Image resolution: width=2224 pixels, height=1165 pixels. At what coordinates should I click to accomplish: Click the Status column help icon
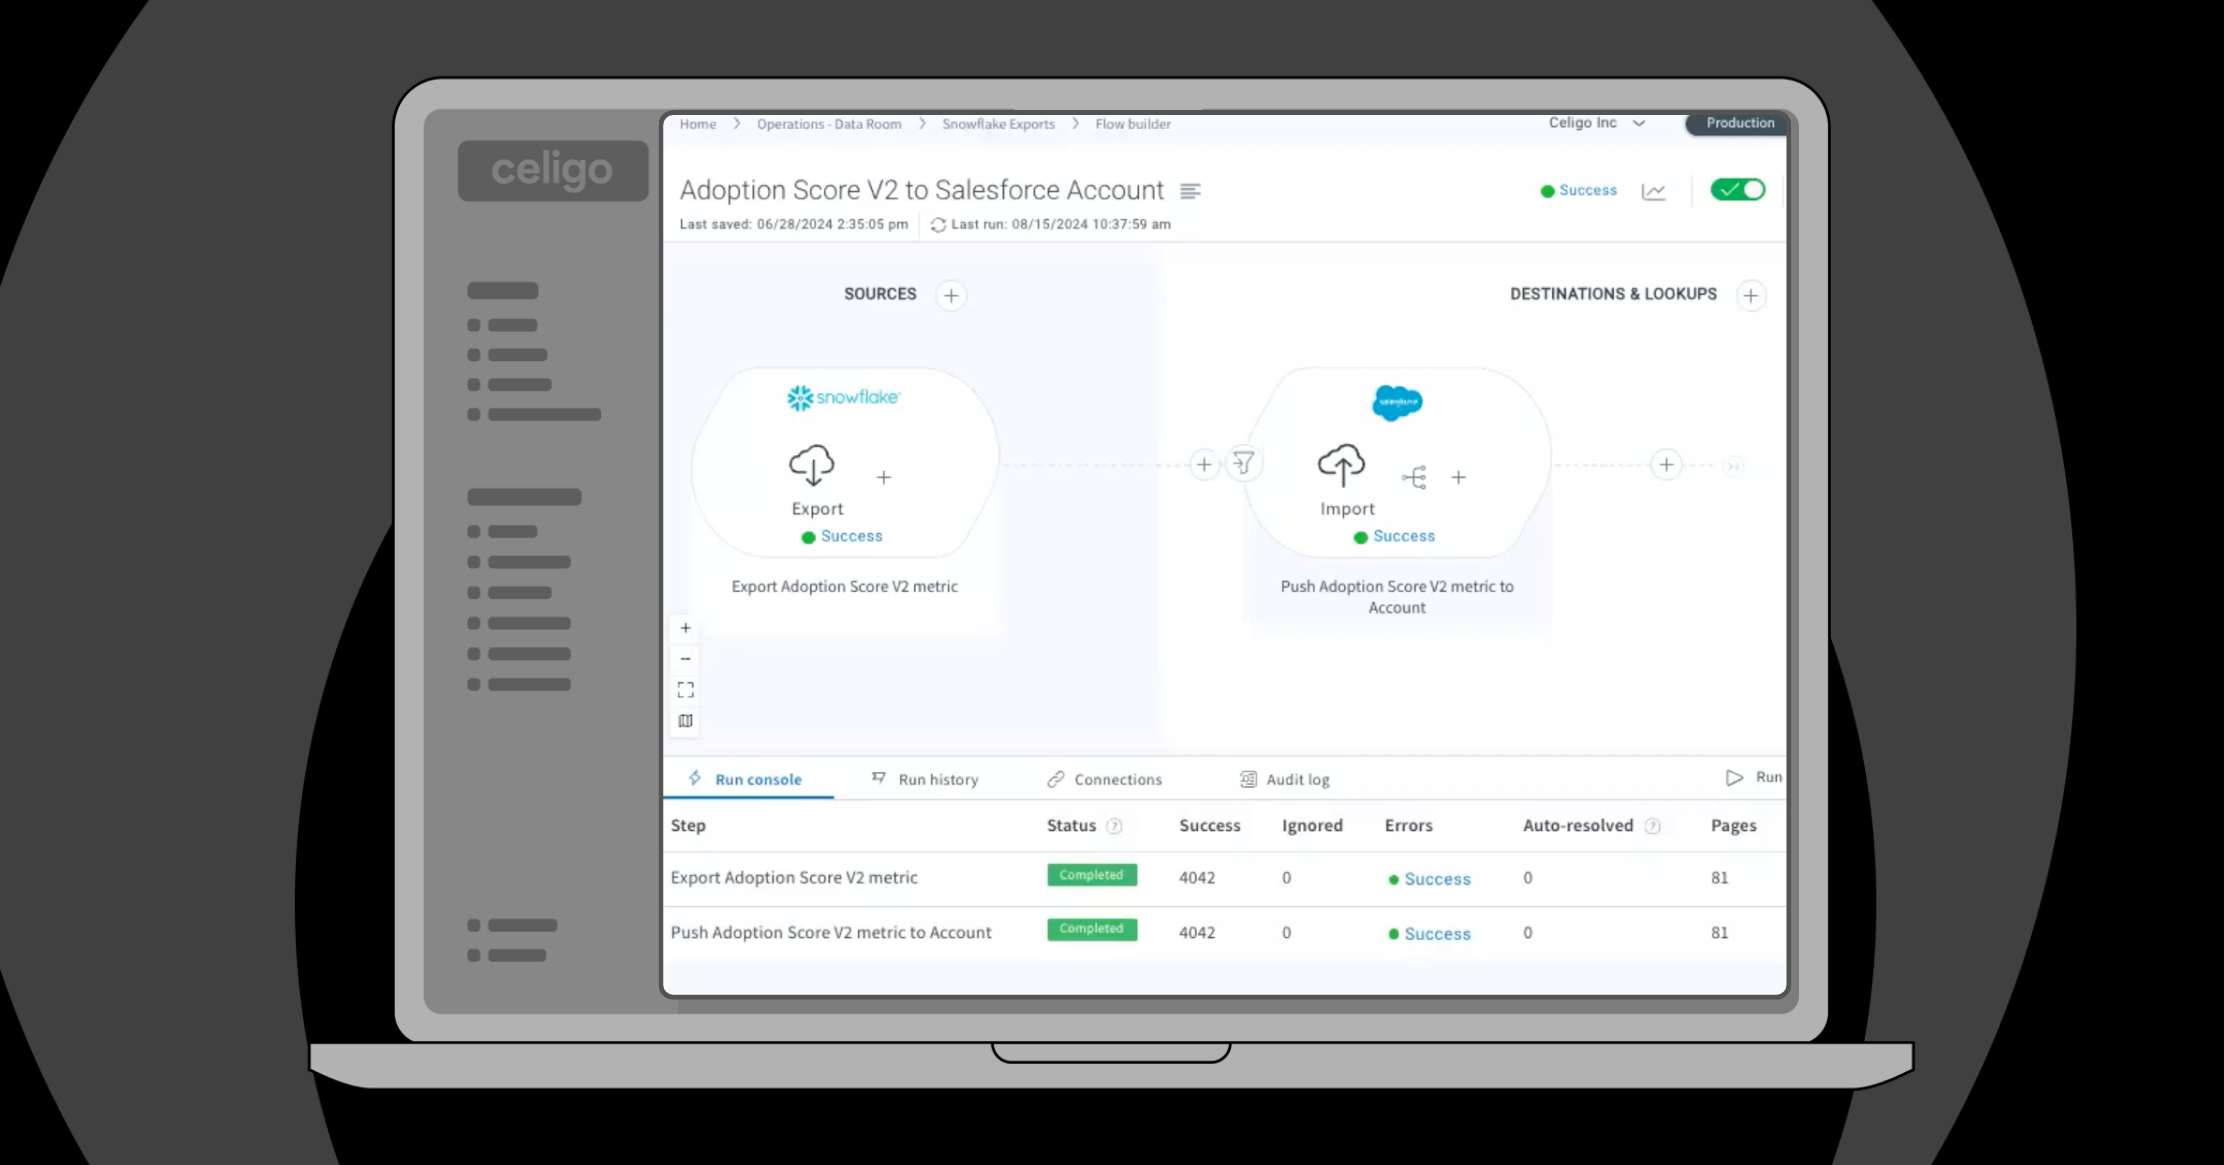(1114, 826)
